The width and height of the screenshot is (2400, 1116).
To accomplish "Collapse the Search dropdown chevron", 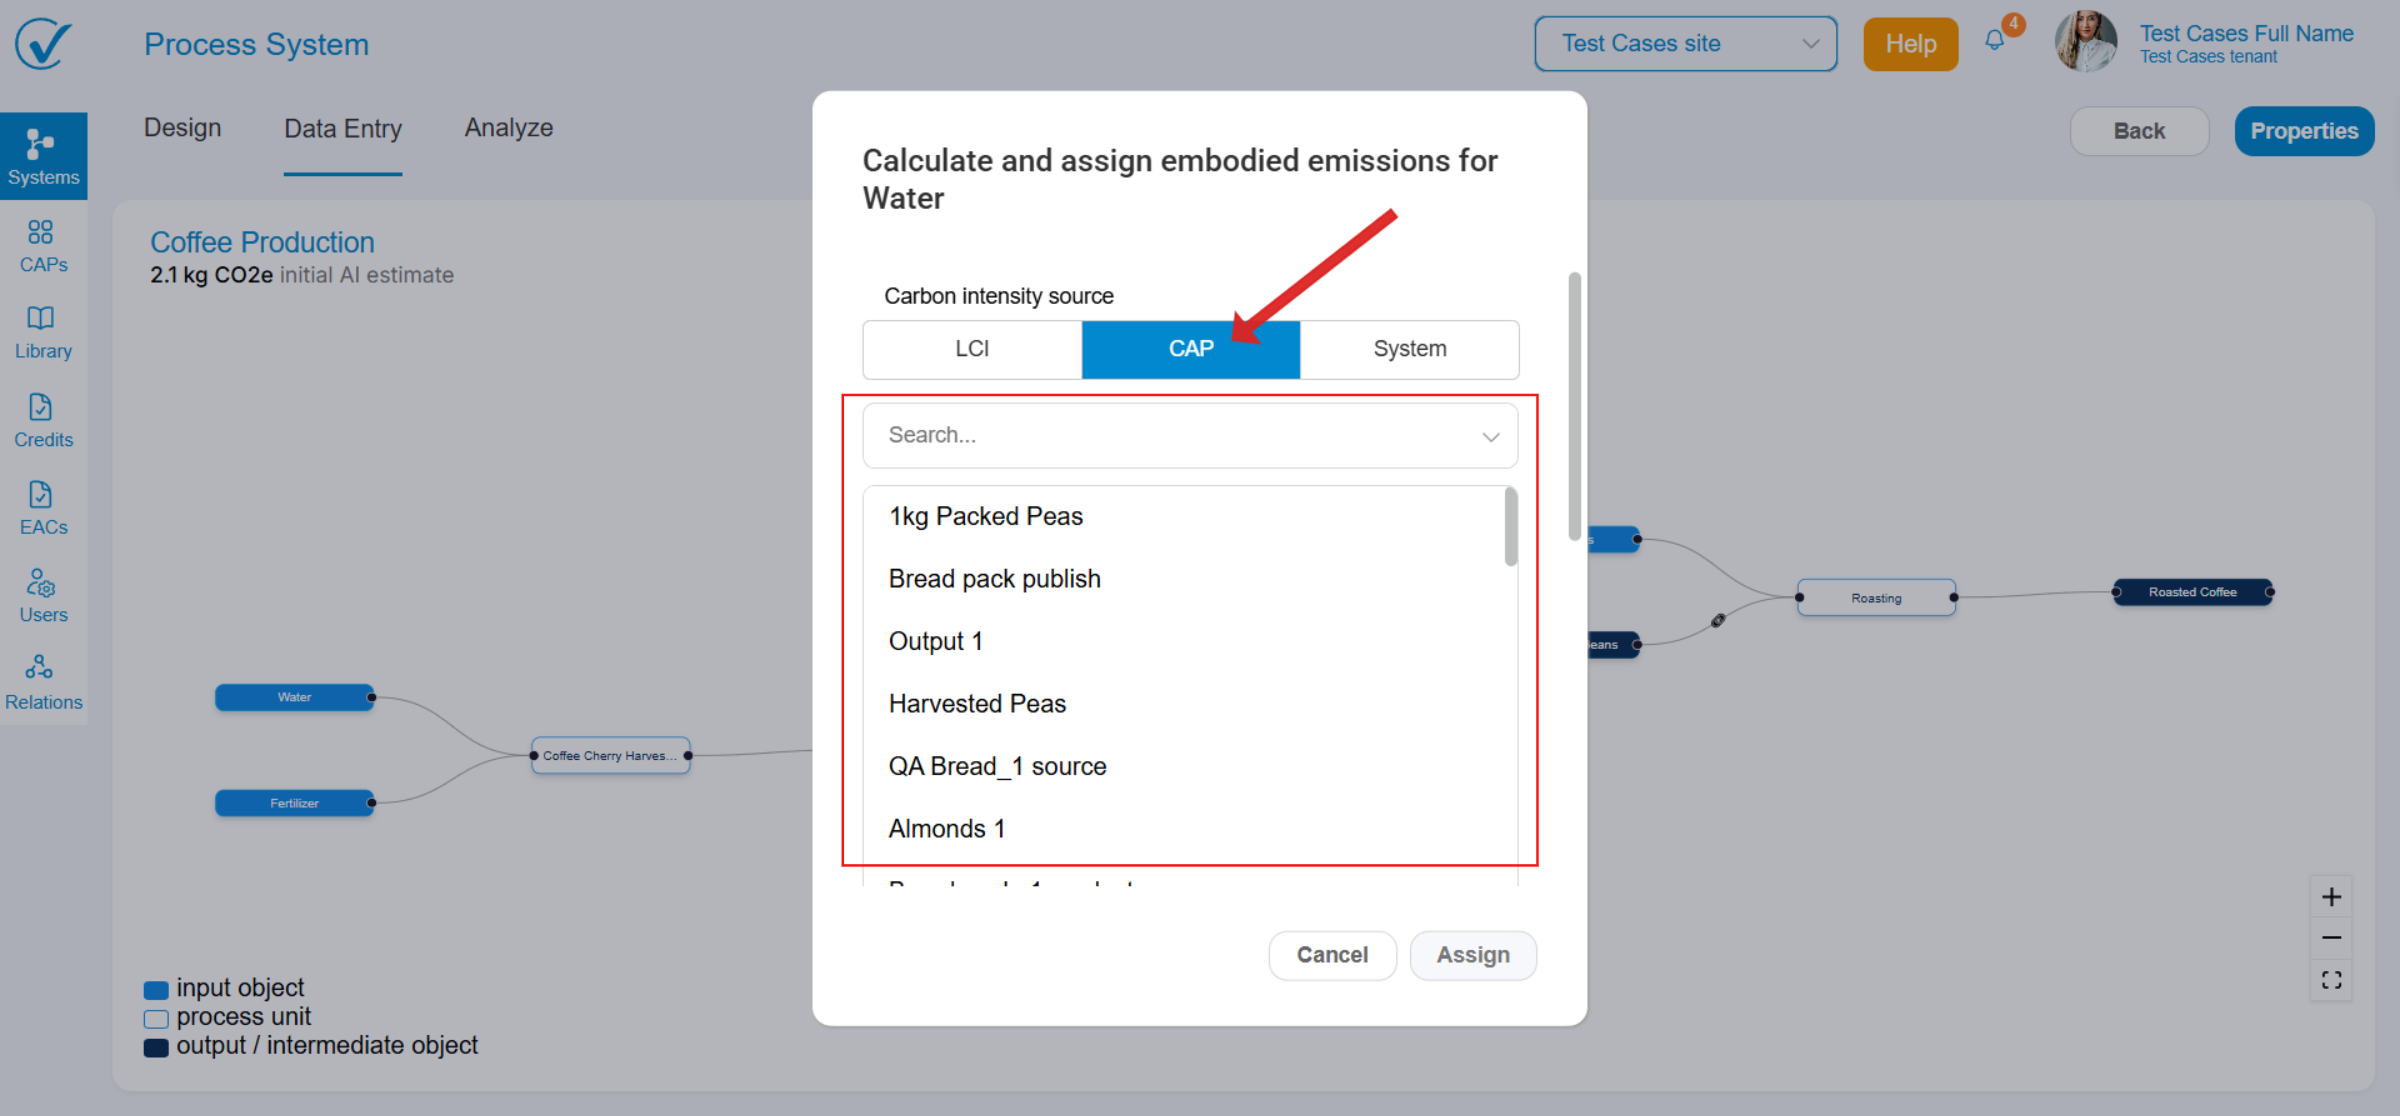I will (1490, 437).
